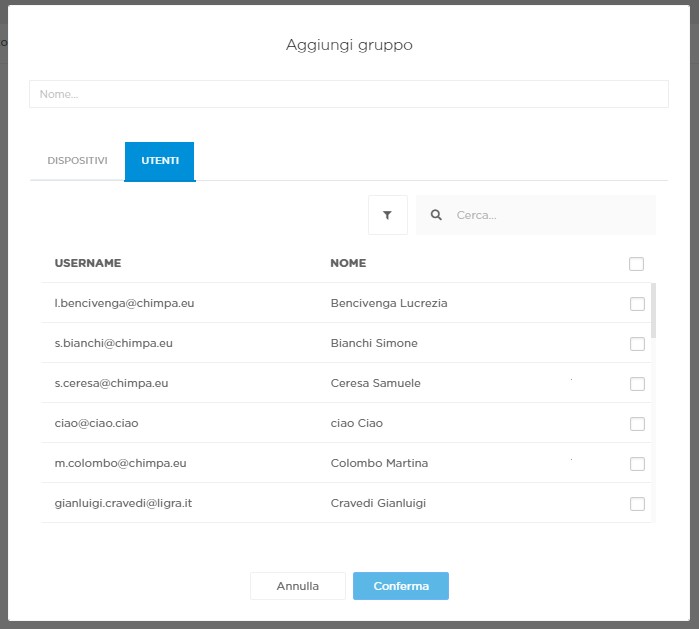Click the Nome column header

pos(348,263)
